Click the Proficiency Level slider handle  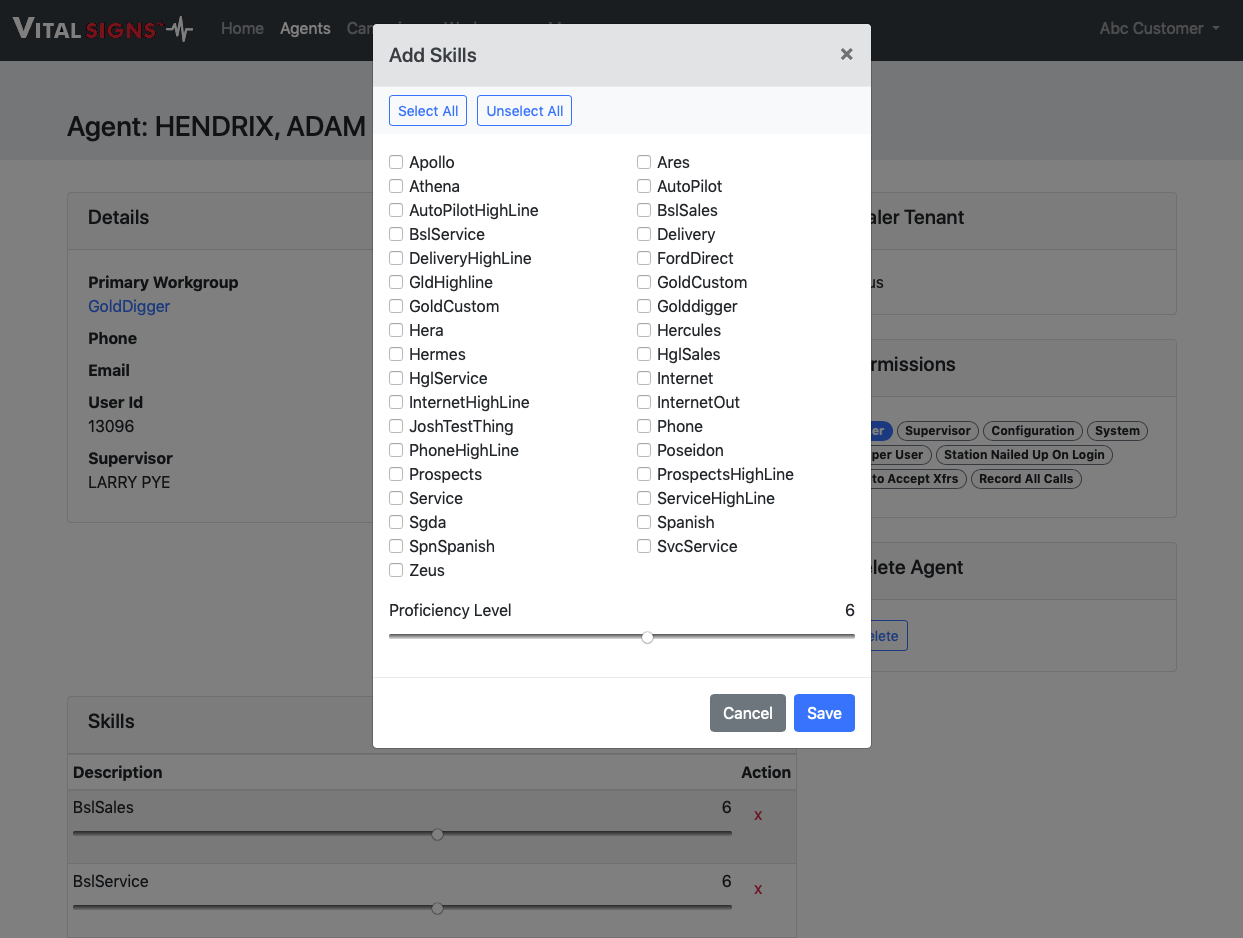click(647, 637)
